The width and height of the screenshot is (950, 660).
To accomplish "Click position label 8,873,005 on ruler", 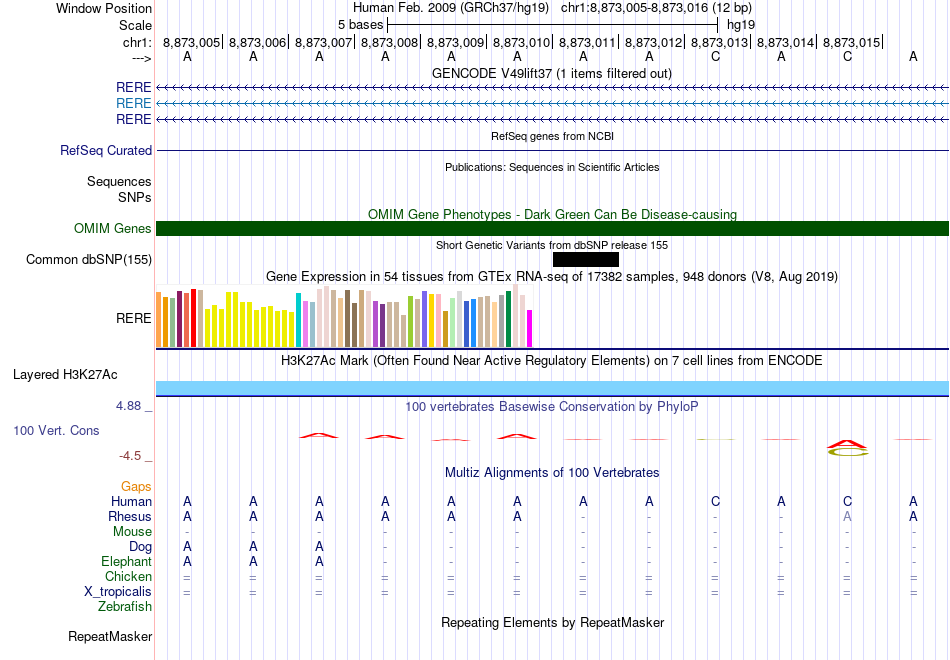I will [191, 42].
